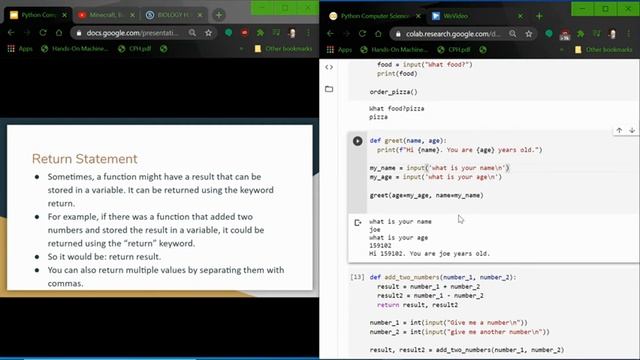640x360 pixels.
Task: Bookmark the Colab page with the star
Action: click(x=529, y=34)
